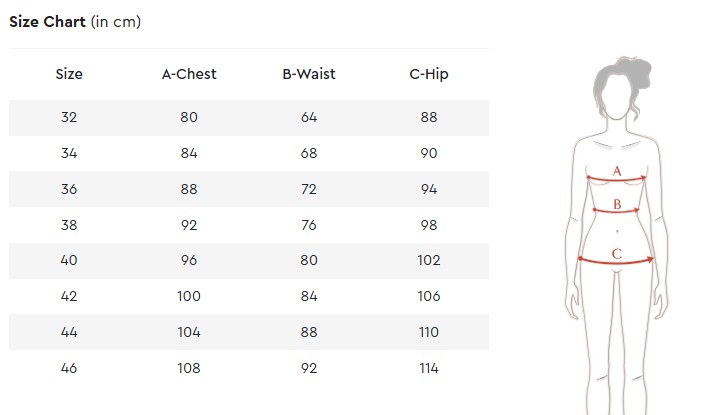The width and height of the screenshot is (702, 415).
Task: Click the C hip marker on the figure
Action: coord(617,254)
